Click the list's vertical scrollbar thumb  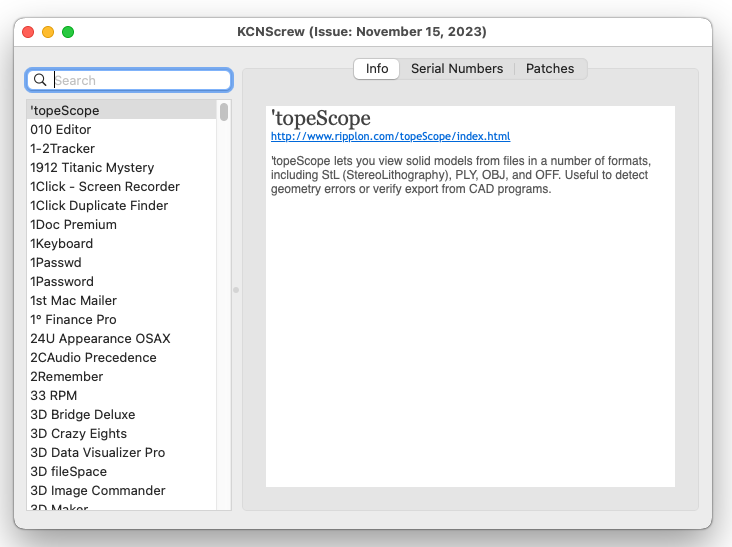pyautogui.click(x=224, y=112)
